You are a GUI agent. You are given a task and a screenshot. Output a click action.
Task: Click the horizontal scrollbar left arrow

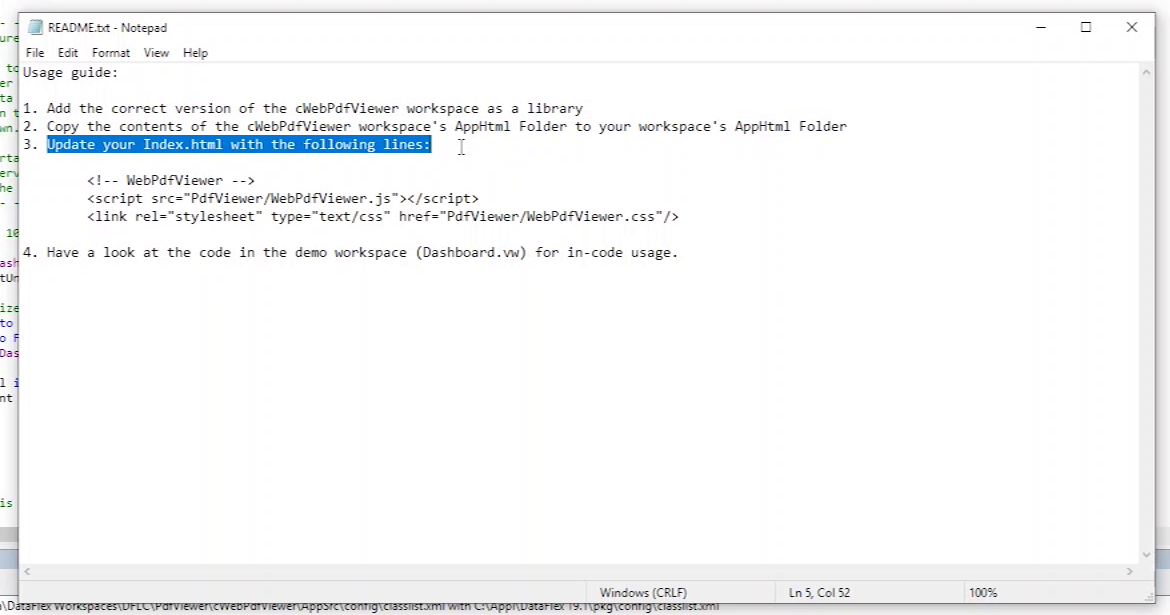tap(27, 572)
